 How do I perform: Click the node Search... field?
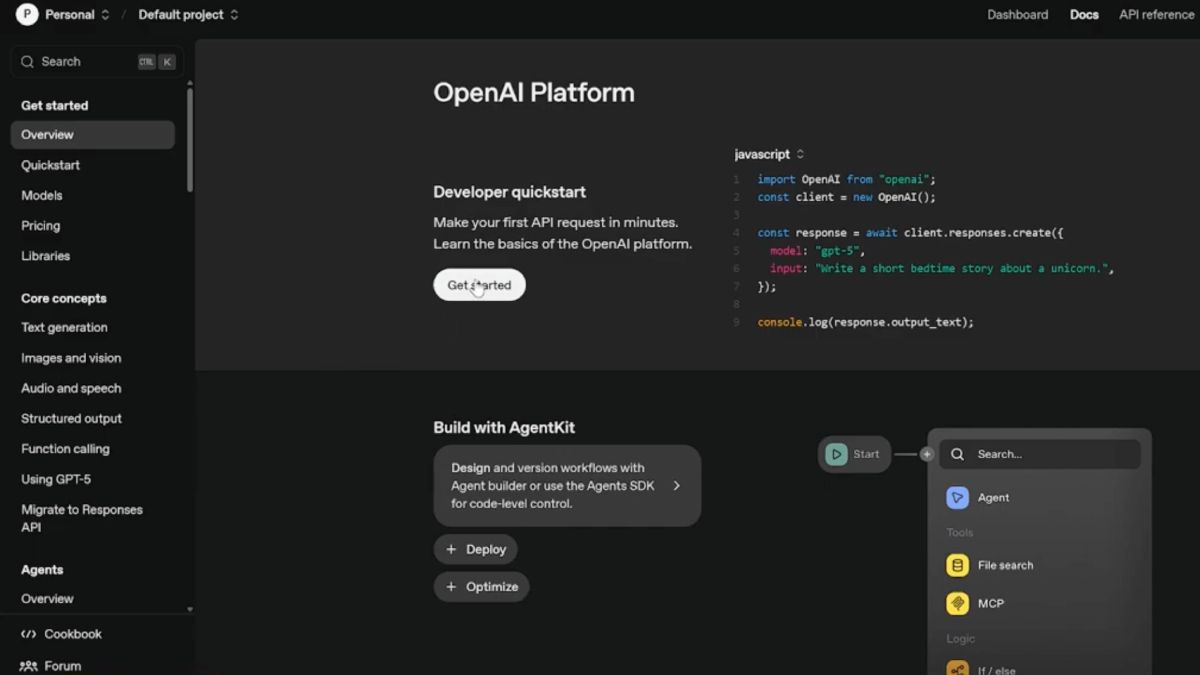(1040, 454)
